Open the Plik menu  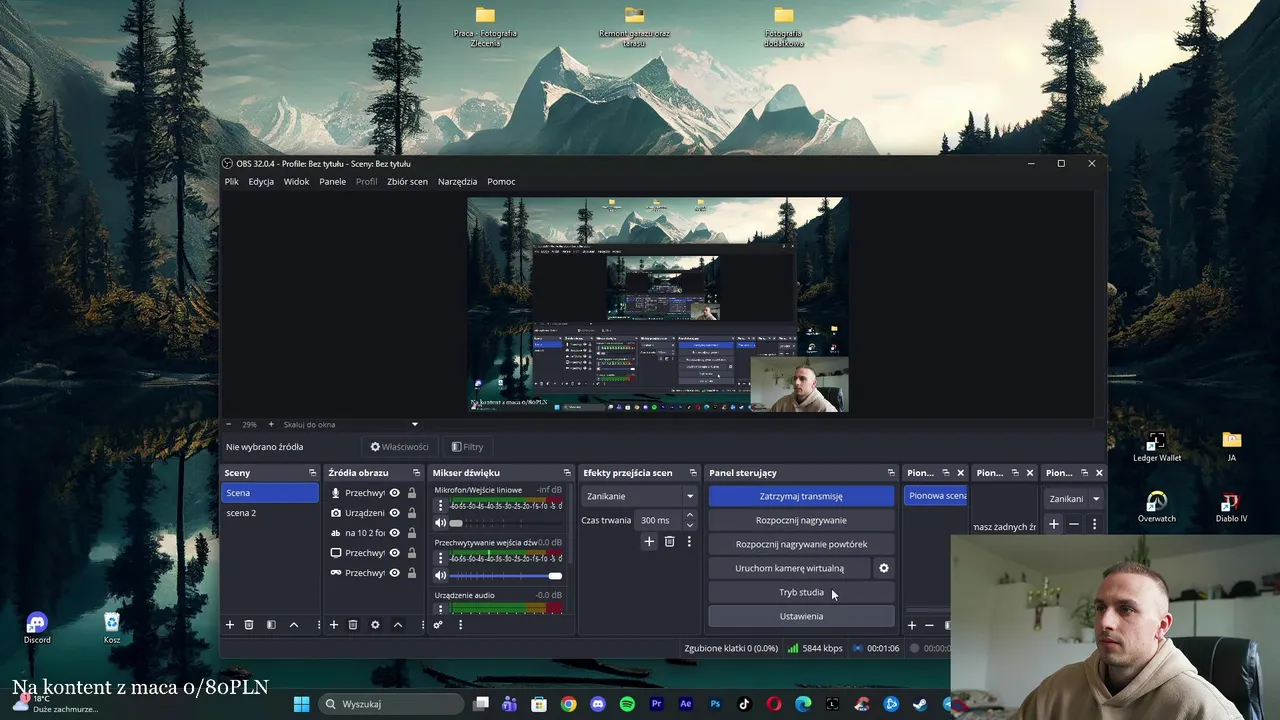coord(232,182)
